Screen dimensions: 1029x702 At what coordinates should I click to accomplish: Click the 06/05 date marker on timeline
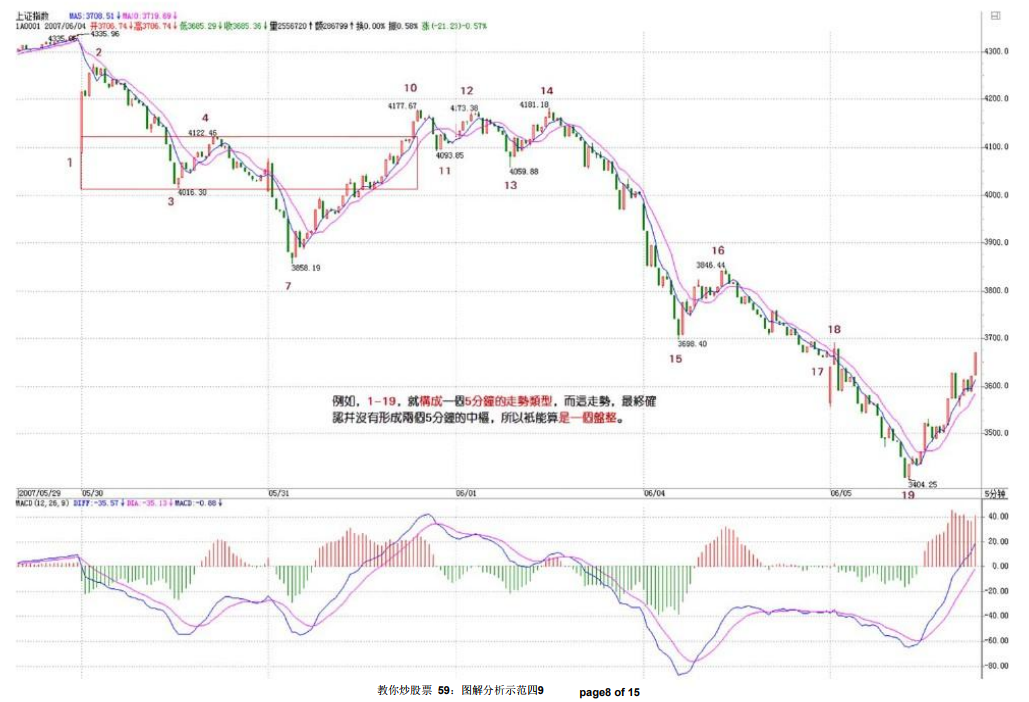(840, 493)
